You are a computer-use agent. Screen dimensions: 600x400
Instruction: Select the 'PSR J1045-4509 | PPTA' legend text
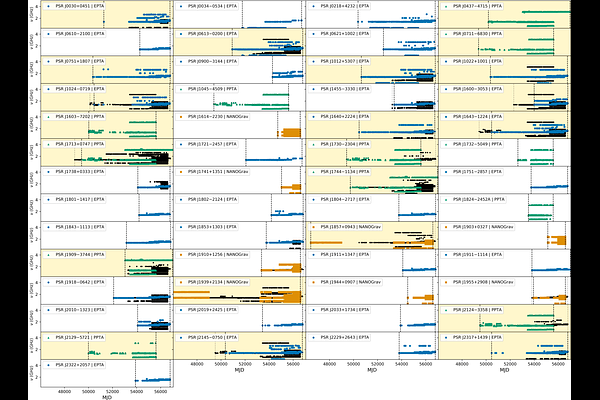pyautogui.click(x=212, y=89)
